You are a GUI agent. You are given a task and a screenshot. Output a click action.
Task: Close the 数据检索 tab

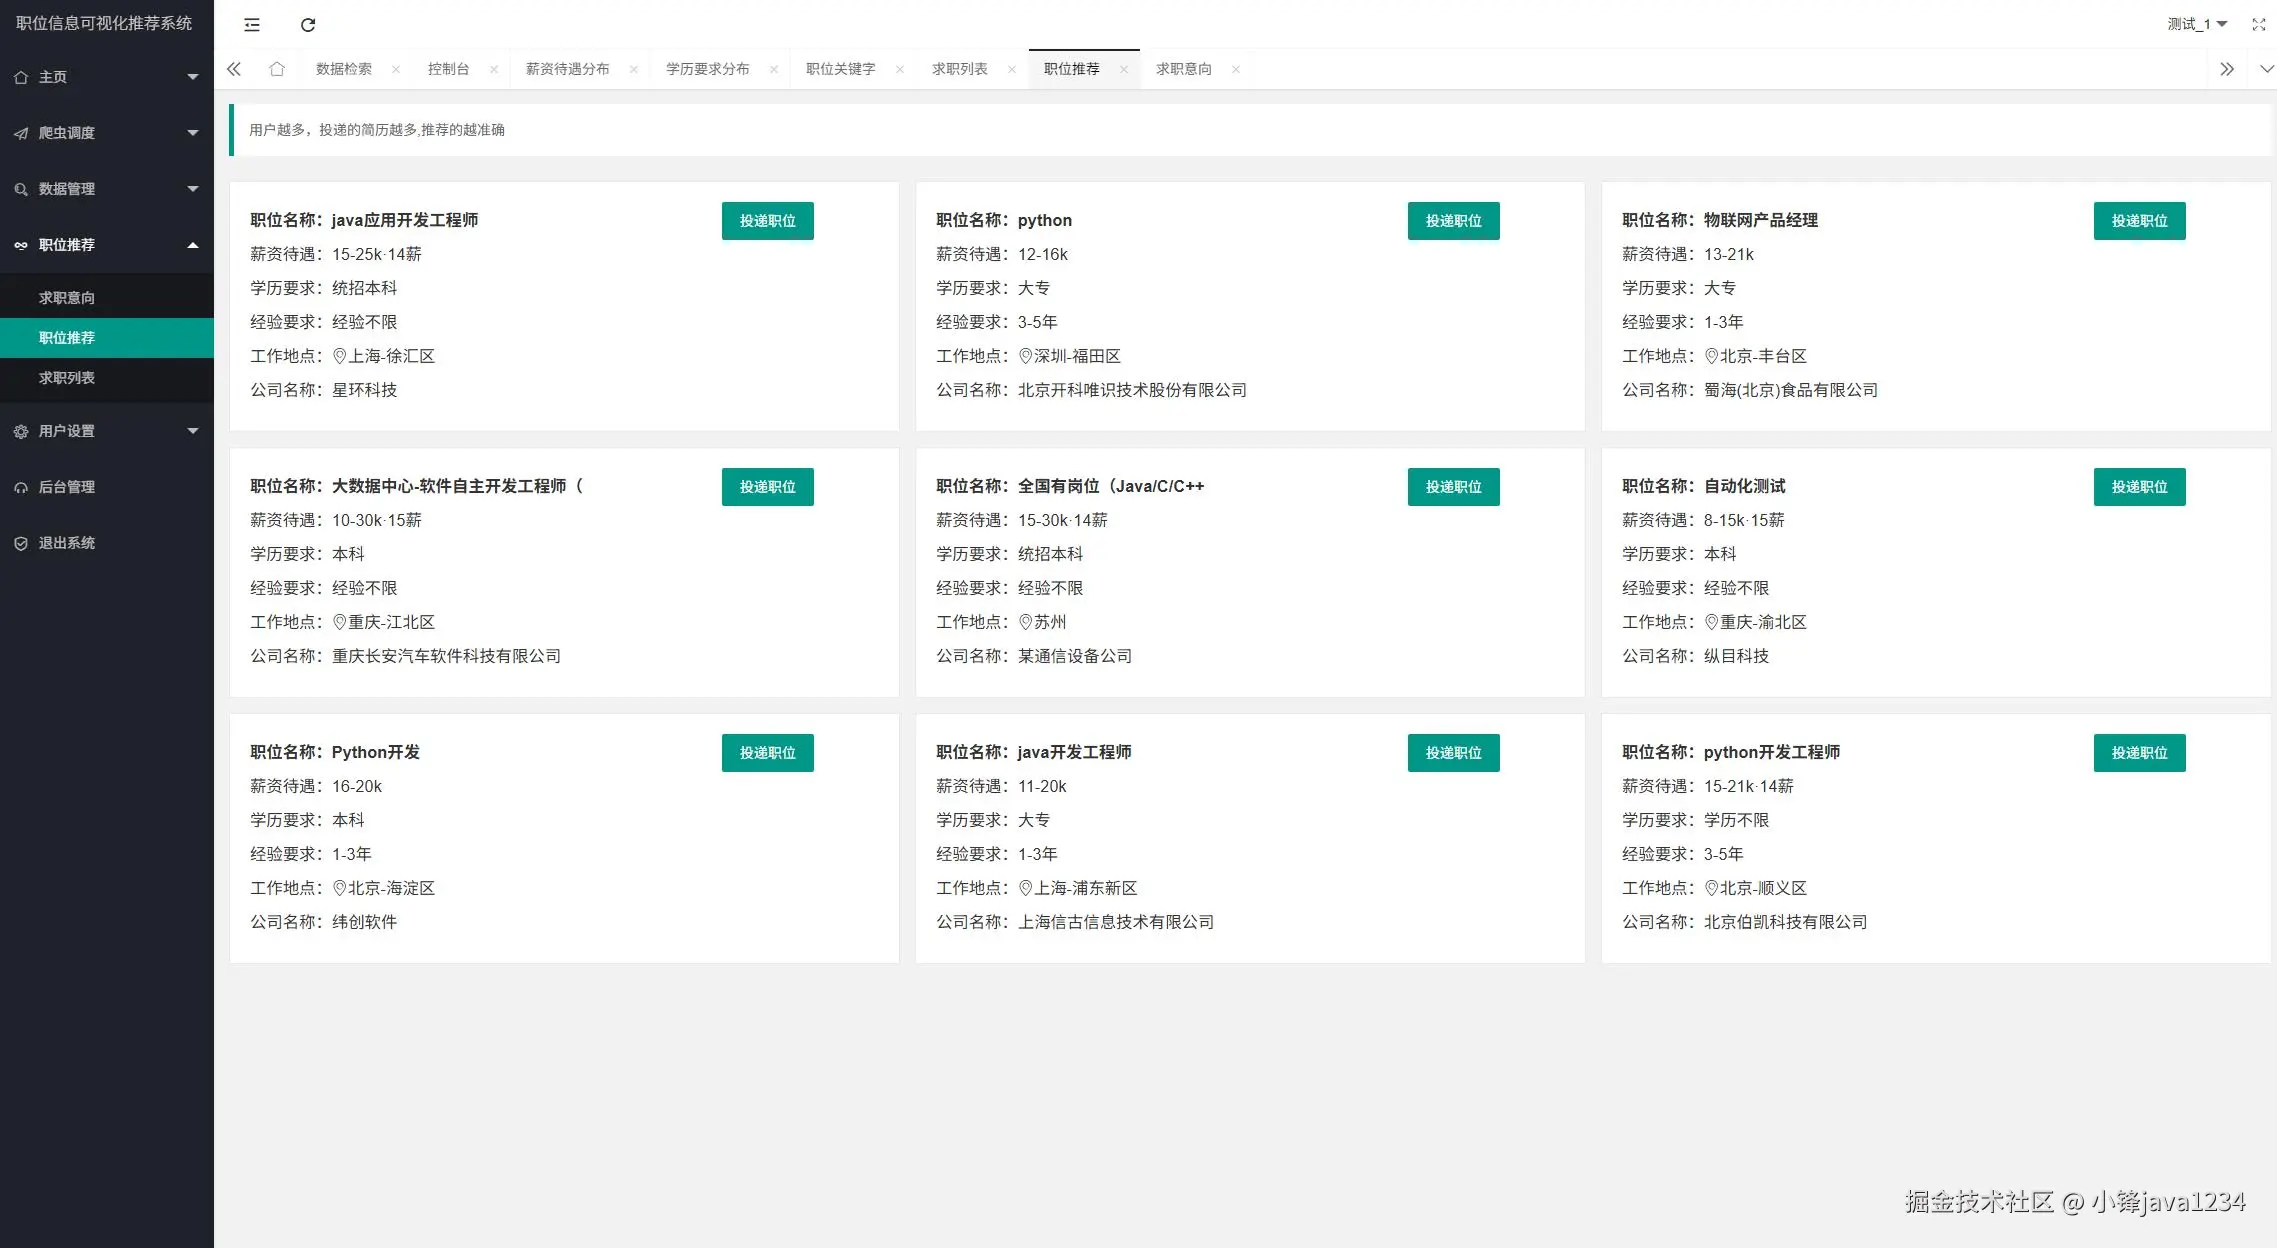coord(396,69)
